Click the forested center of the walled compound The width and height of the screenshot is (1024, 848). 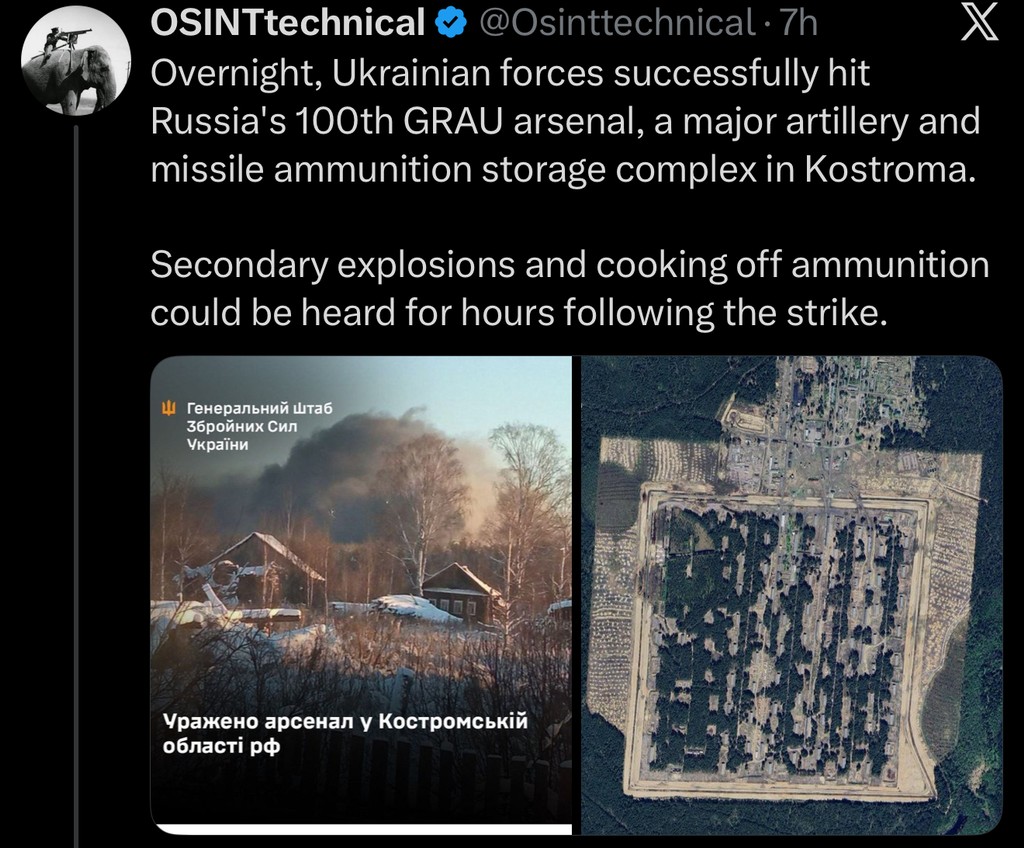(x=780, y=630)
